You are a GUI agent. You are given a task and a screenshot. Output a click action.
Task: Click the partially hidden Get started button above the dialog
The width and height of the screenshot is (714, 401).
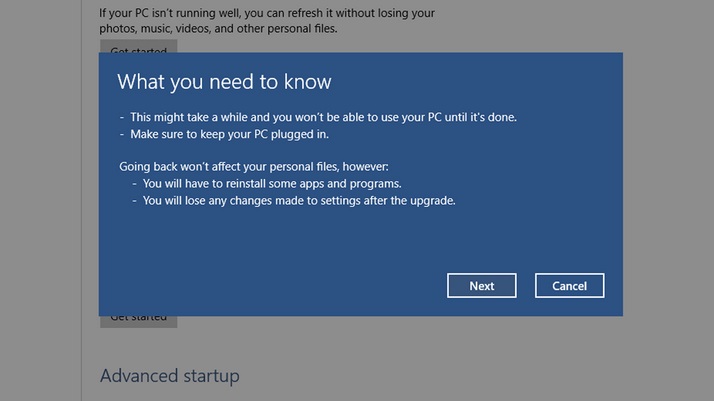(x=138, y=46)
